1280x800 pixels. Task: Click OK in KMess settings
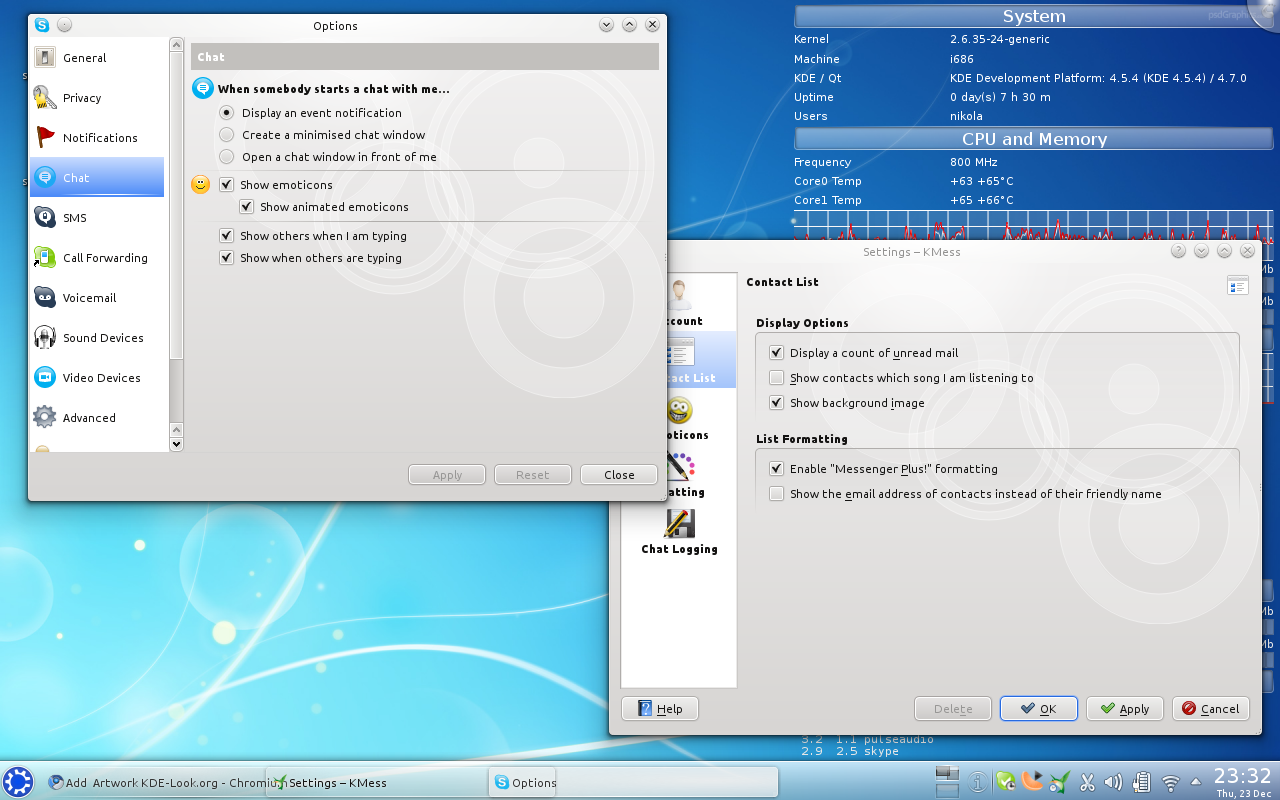(x=1039, y=709)
